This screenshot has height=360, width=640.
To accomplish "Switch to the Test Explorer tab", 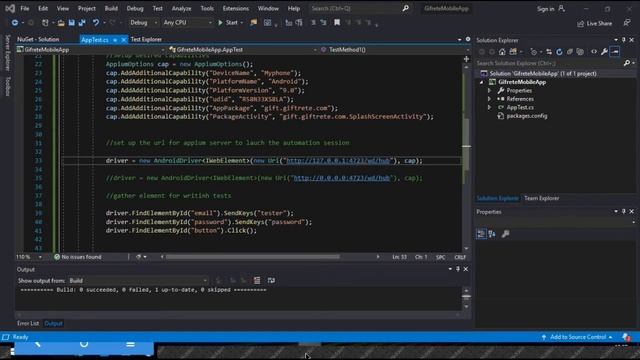I will [x=146, y=40].
